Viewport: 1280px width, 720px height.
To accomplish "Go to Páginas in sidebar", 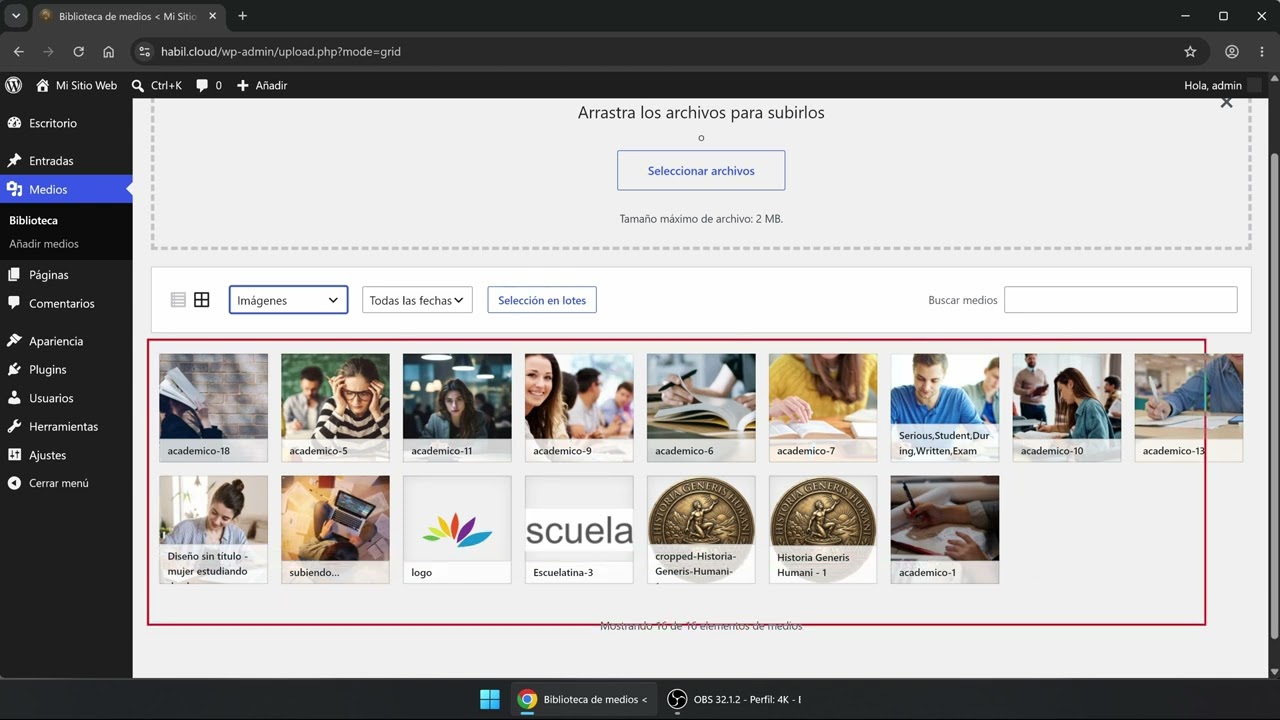I will [66, 275].
